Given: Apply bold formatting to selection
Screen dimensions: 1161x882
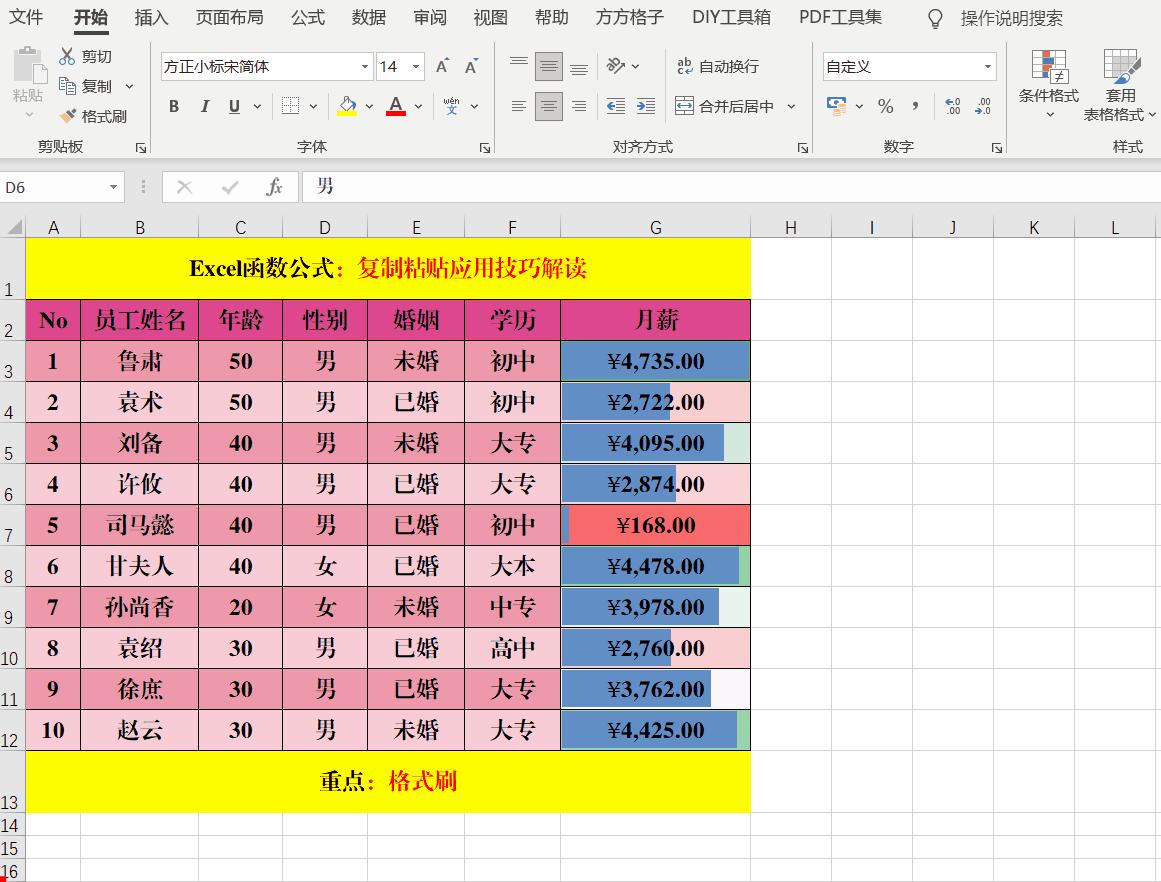Looking at the screenshot, I should point(173,106).
